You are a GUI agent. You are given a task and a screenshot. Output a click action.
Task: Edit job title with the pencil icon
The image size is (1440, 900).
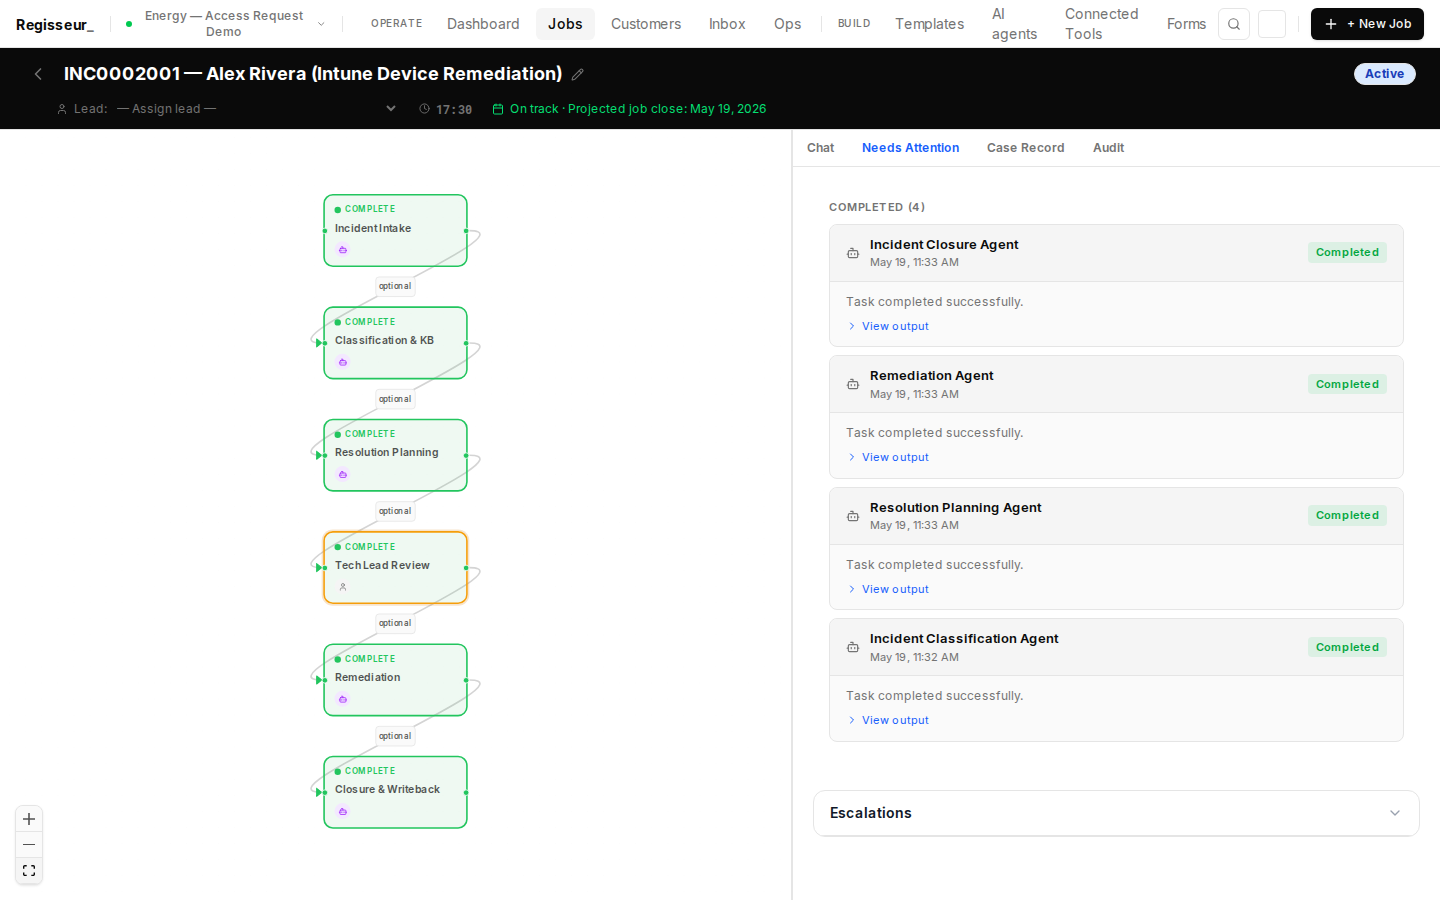click(x=577, y=74)
